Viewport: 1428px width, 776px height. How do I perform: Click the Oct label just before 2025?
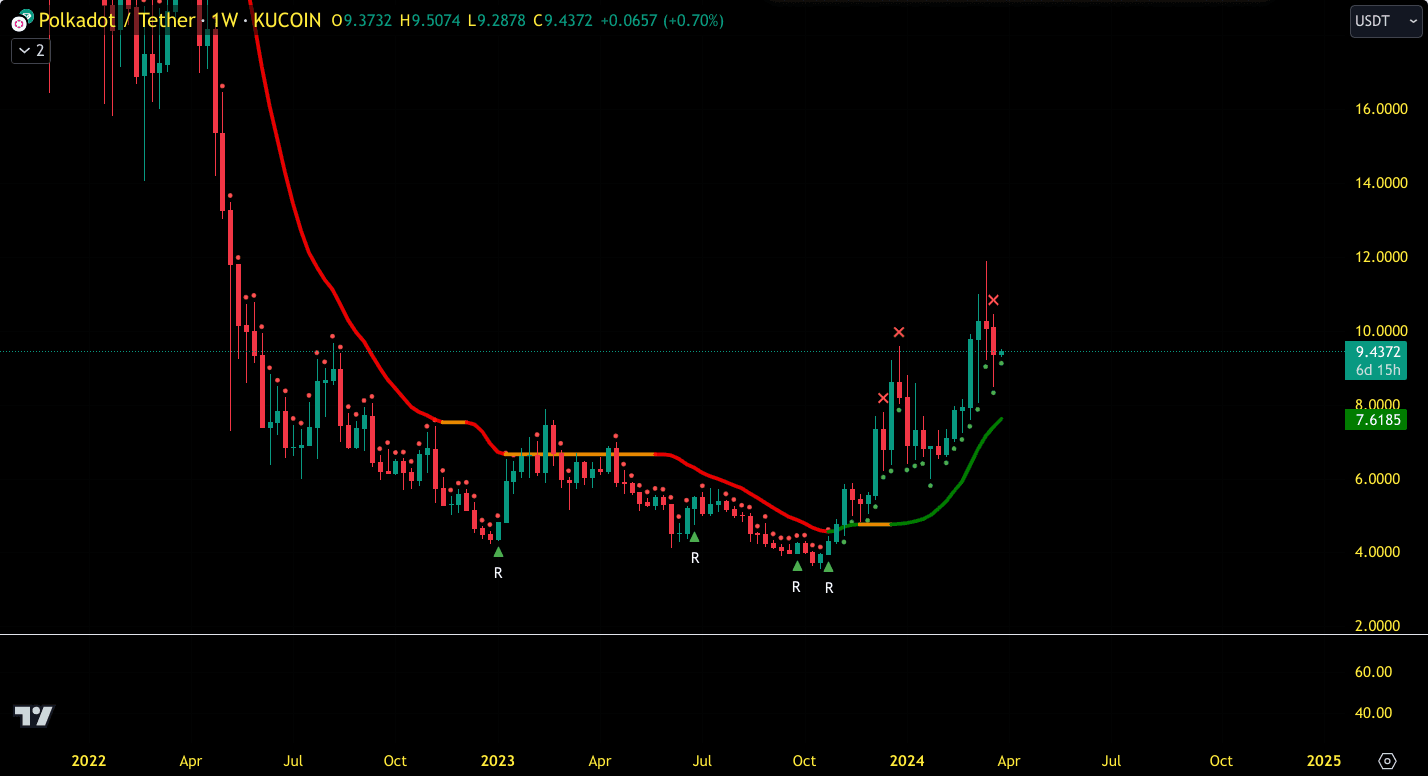tap(1221, 761)
